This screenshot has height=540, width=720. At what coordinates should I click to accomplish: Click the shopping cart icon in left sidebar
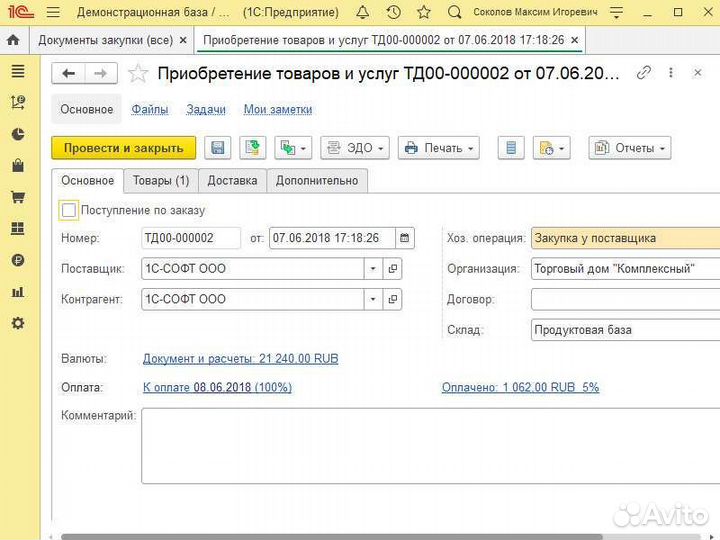(17, 197)
